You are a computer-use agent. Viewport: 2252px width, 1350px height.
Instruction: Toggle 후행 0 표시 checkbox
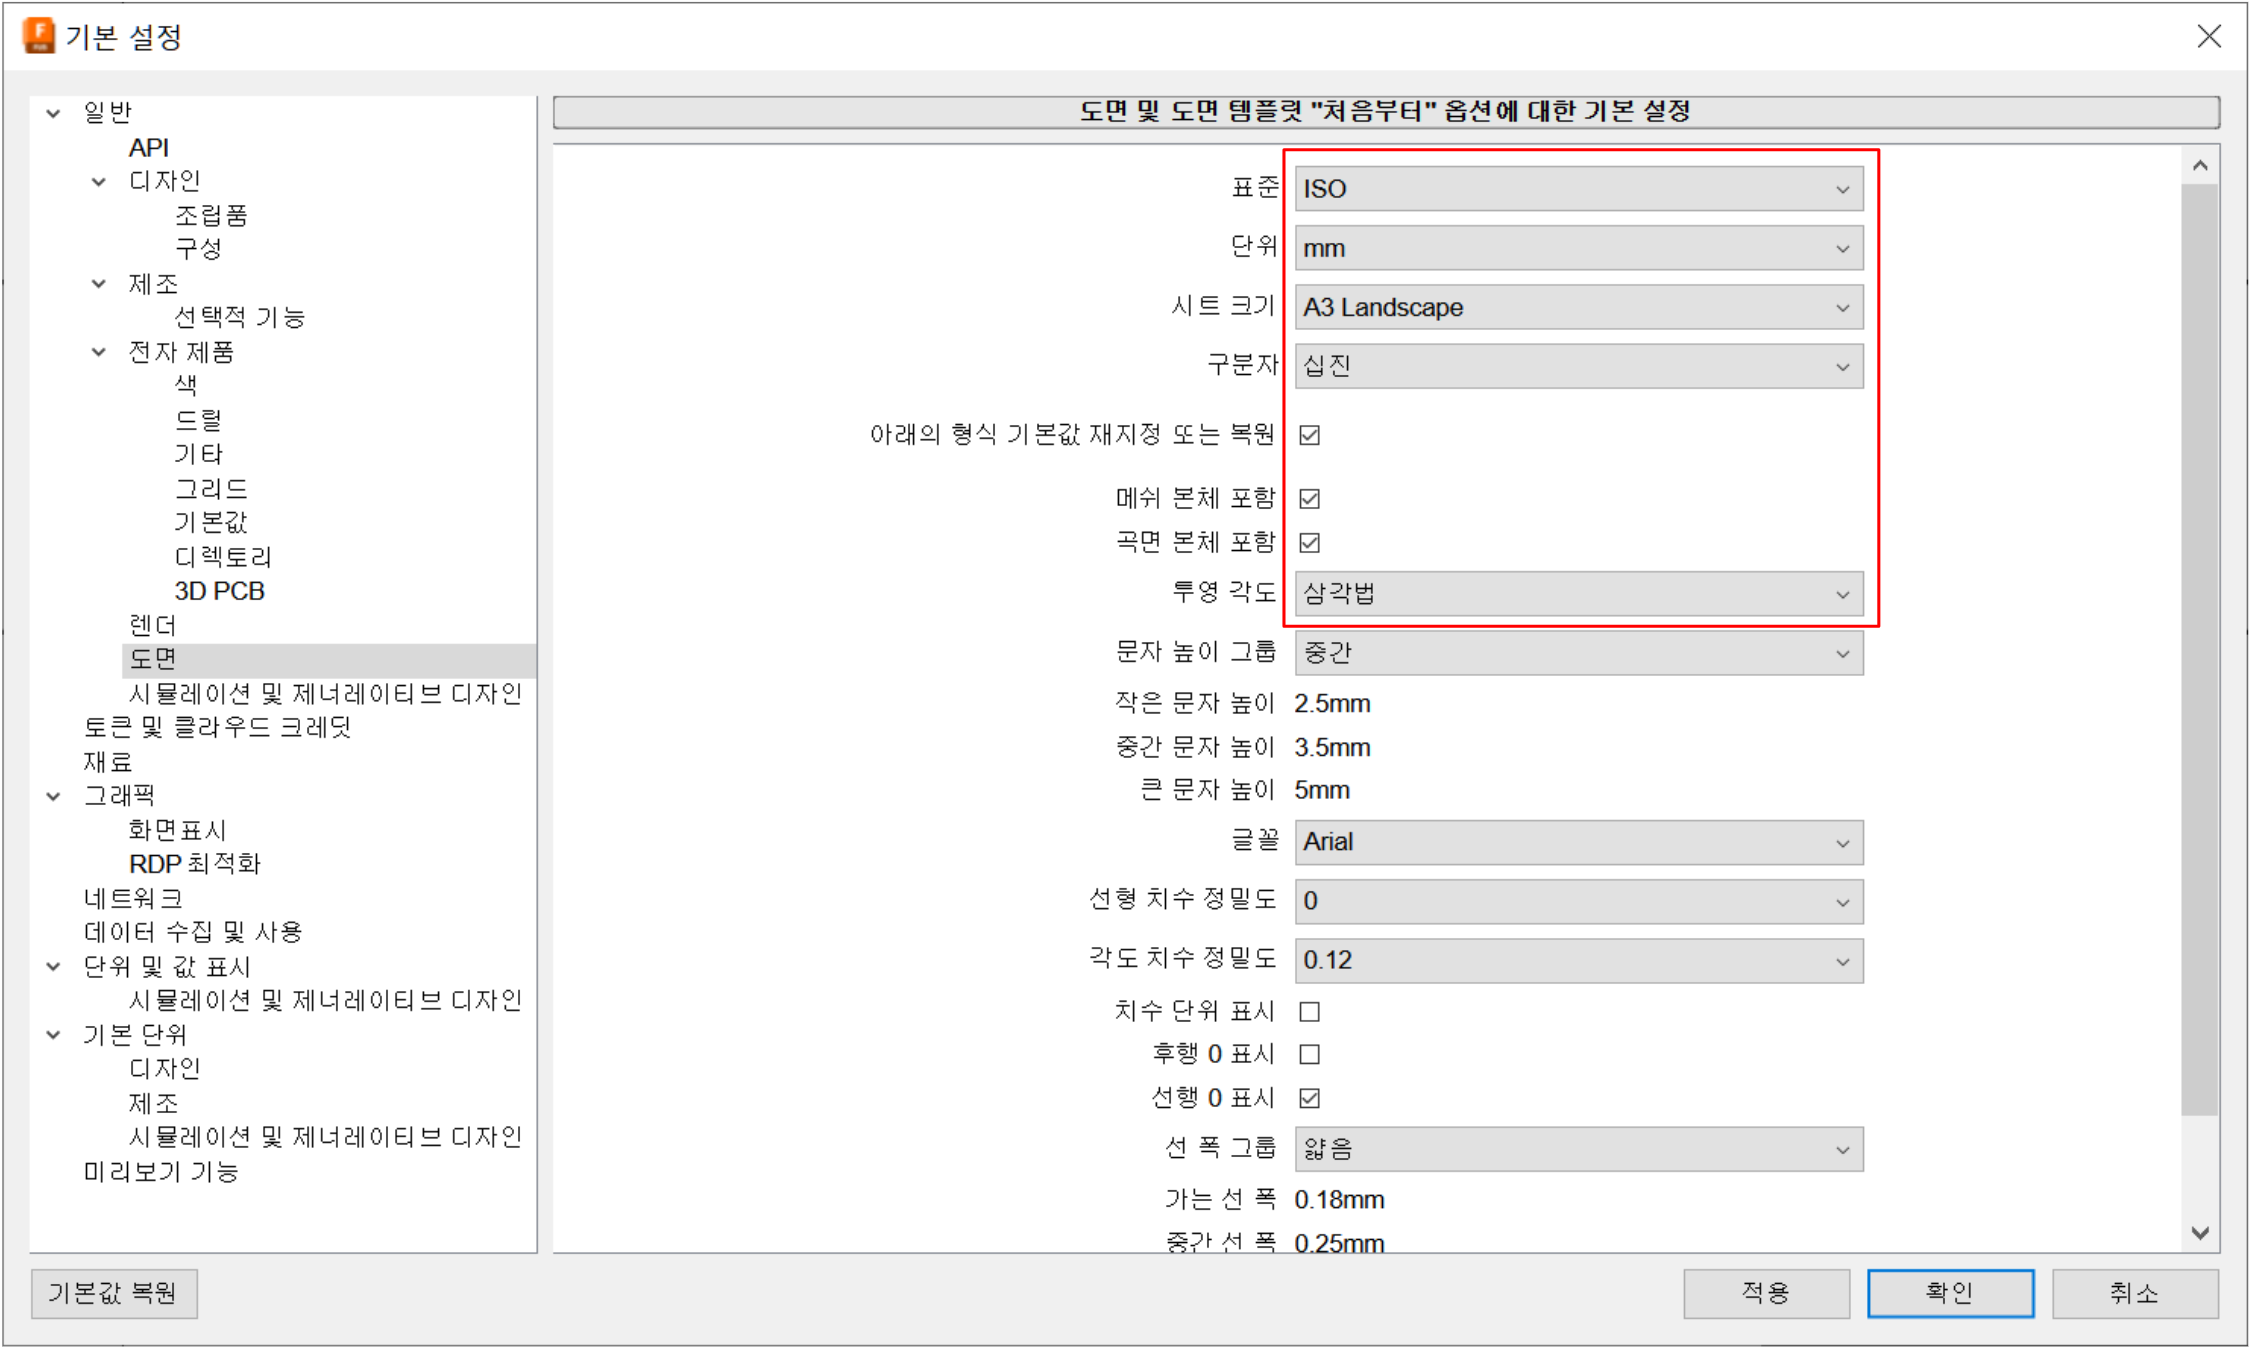(1309, 1055)
